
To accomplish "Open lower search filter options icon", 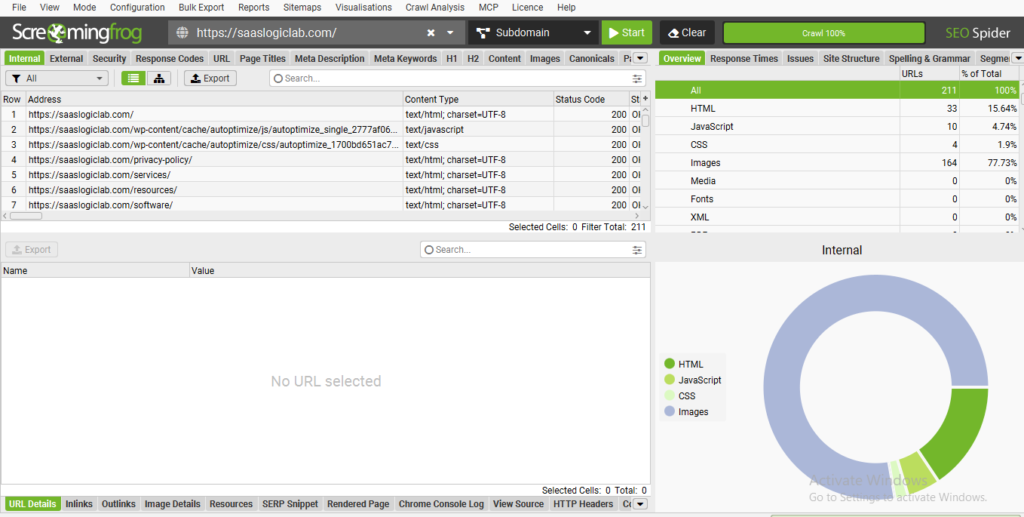I will pos(637,250).
